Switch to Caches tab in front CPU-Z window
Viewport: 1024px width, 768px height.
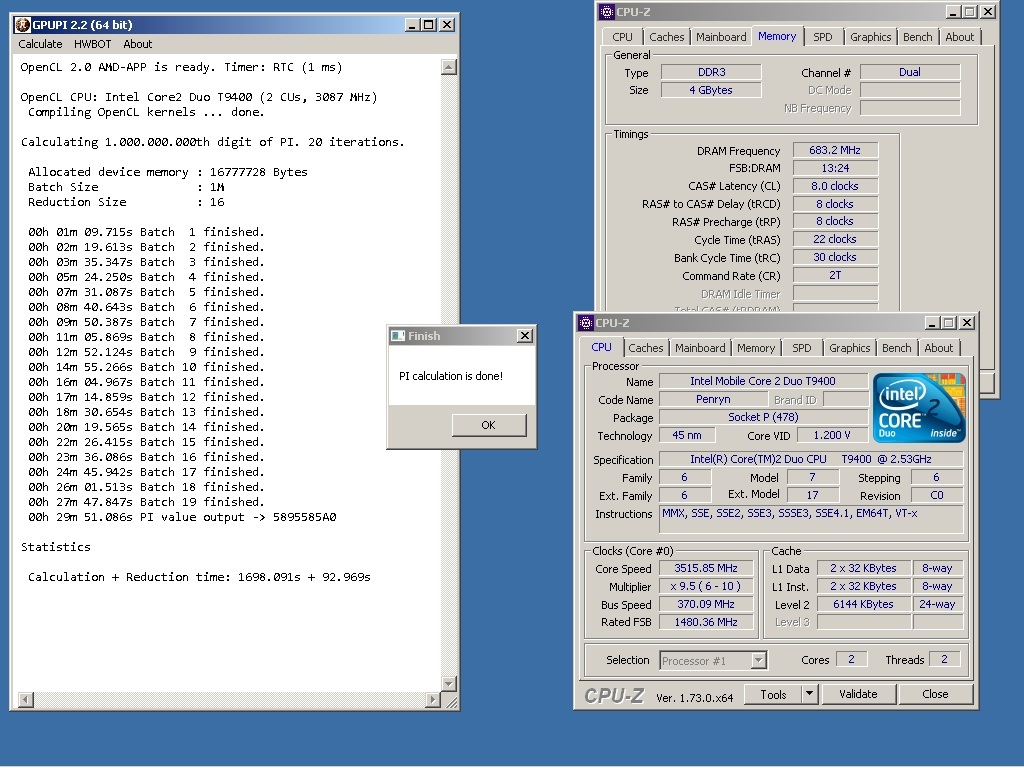[x=646, y=348]
